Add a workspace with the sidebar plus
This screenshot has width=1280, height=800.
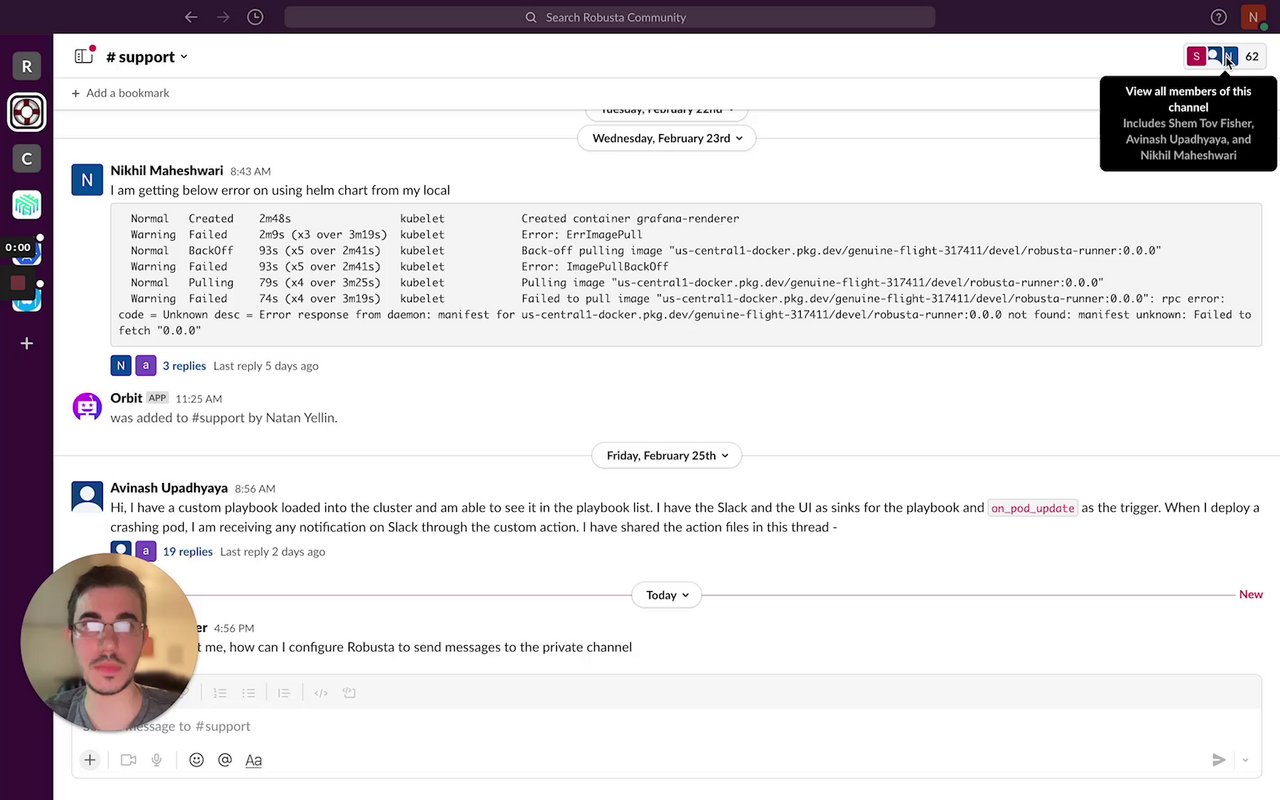click(27, 343)
